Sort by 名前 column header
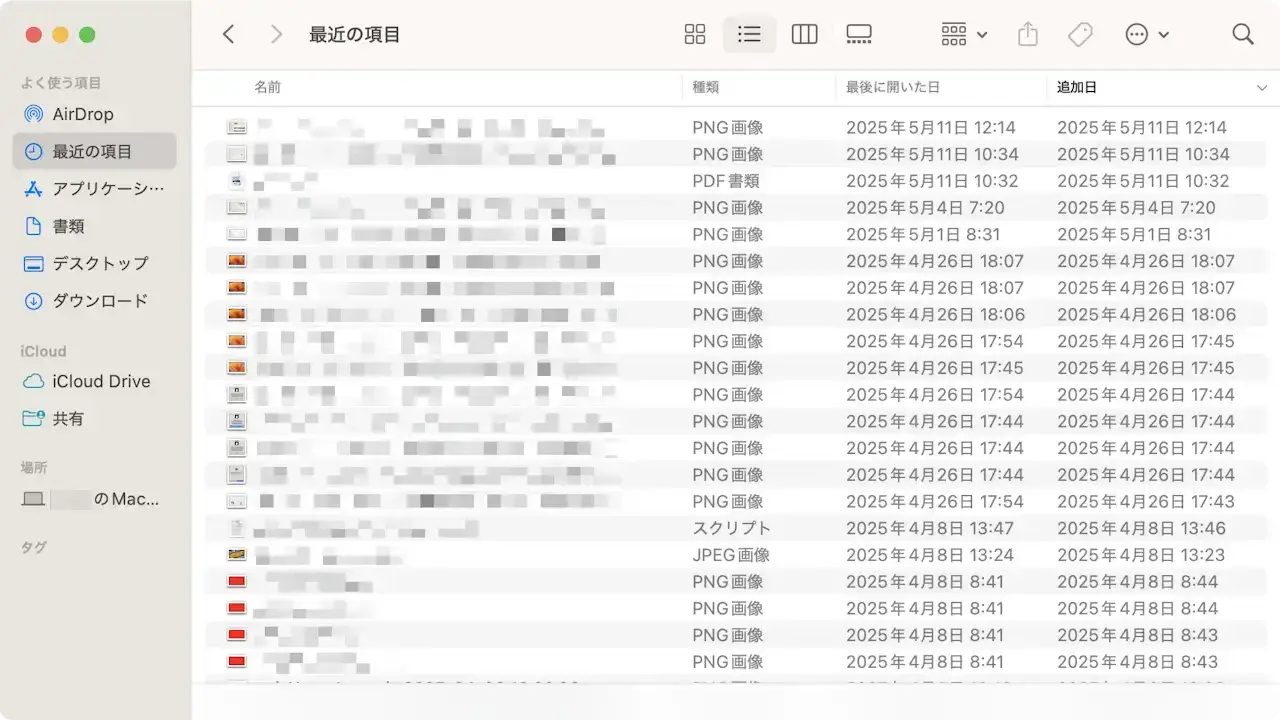This screenshot has height=720, width=1280. tap(268, 88)
